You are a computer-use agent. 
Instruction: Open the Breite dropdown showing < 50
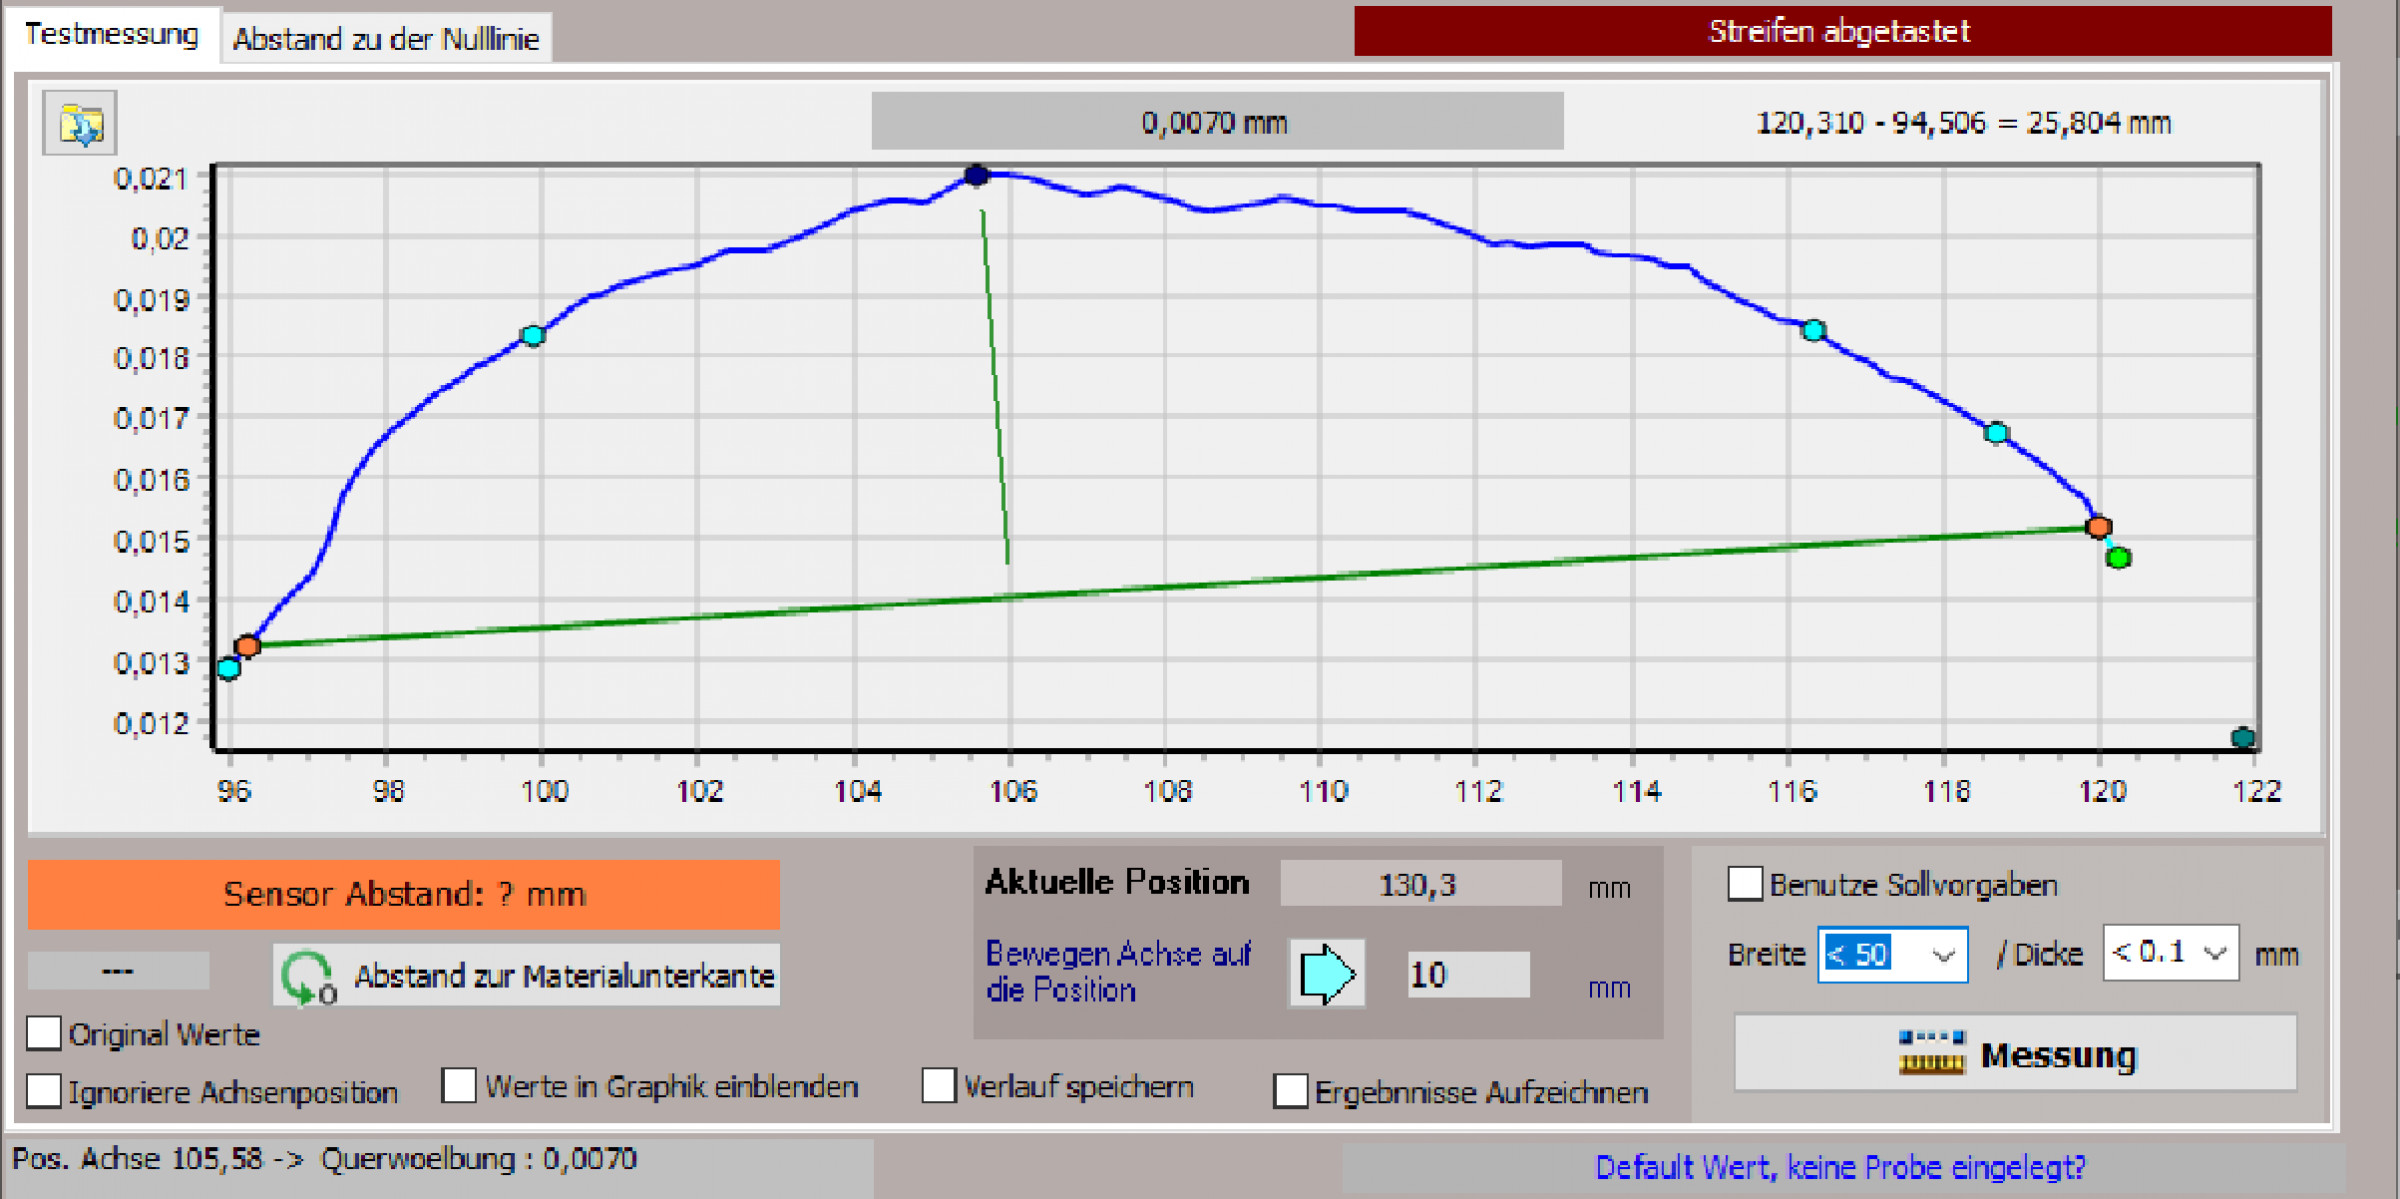click(1942, 955)
